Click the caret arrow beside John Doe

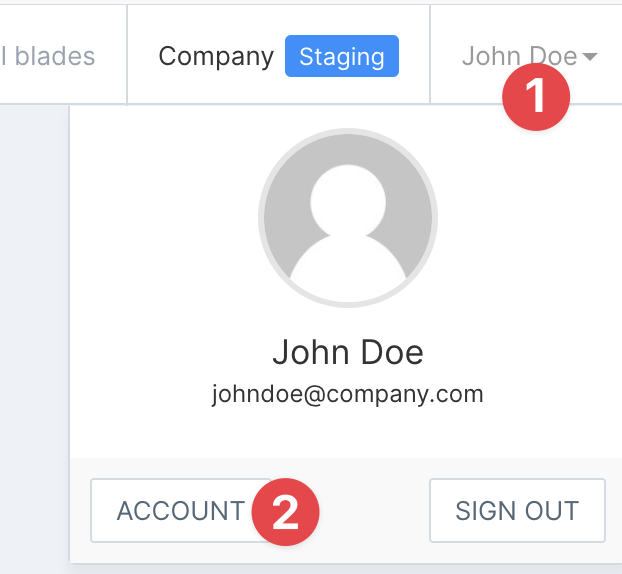click(589, 57)
